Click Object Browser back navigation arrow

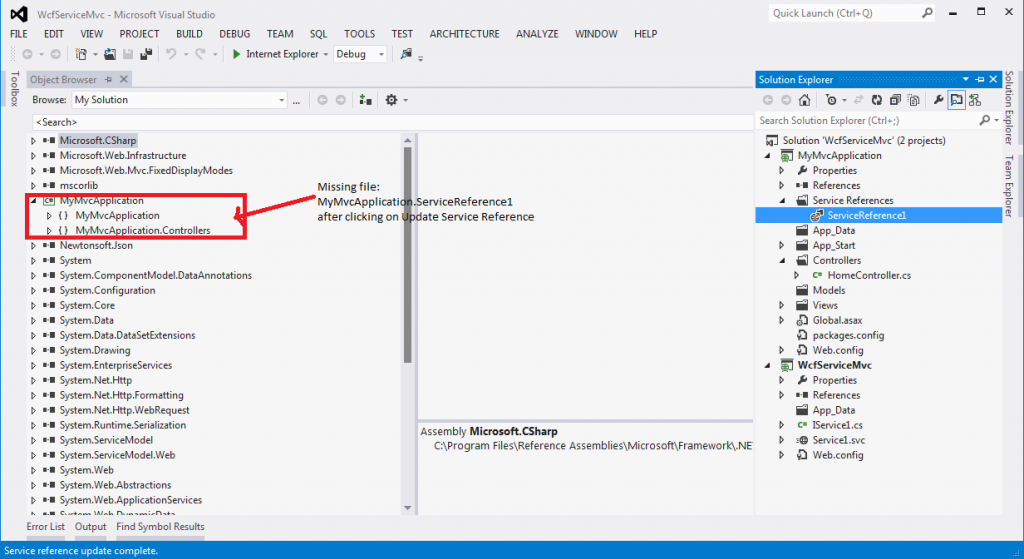pyautogui.click(x=322, y=100)
